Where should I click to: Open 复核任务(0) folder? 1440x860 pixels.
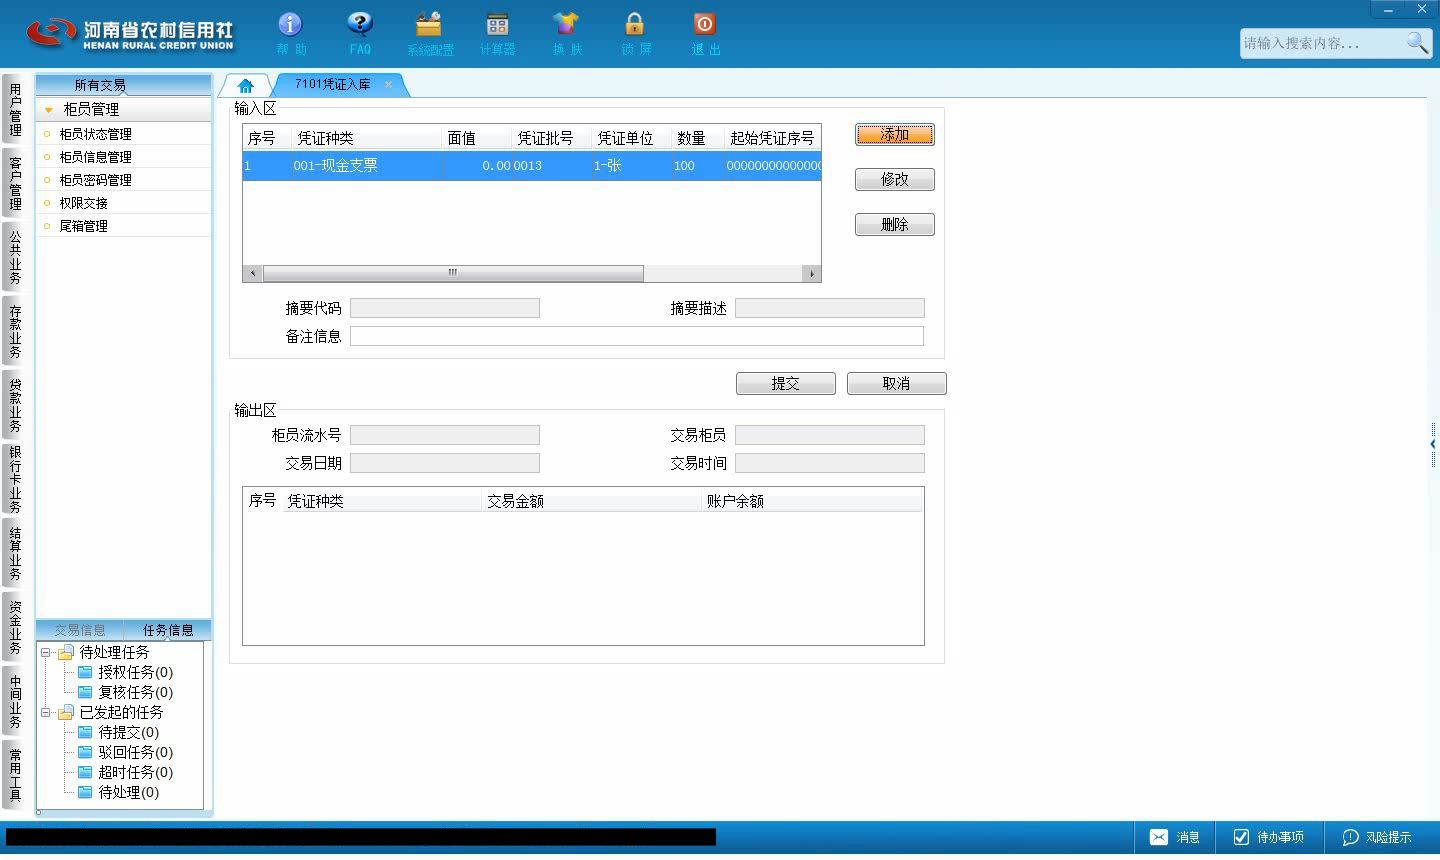click(x=125, y=692)
